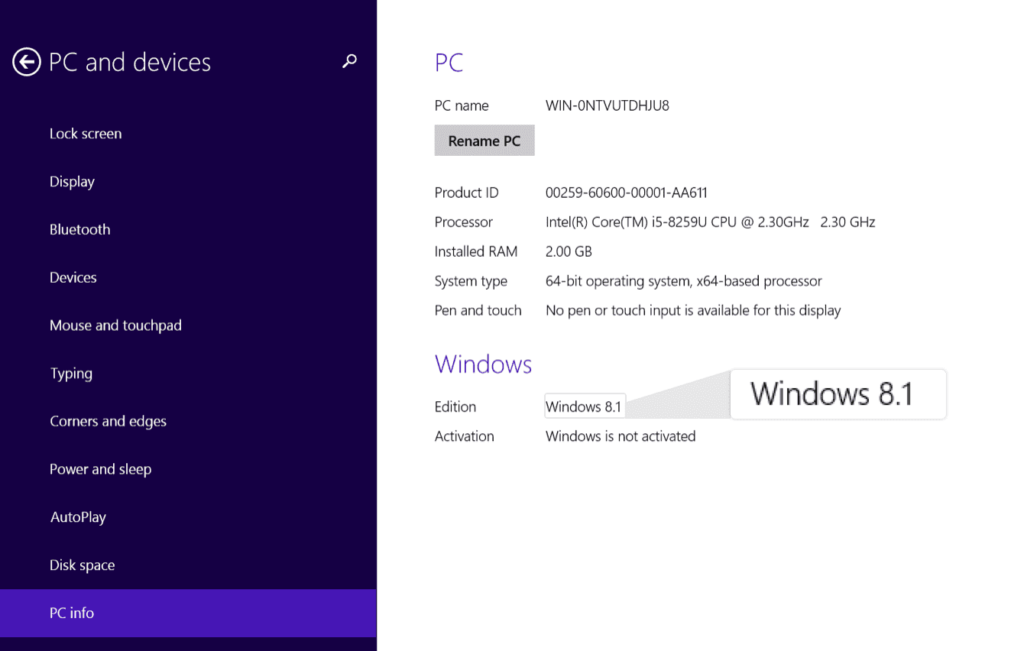This screenshot has width=1024, height=651.
Task: Open the Disk space section
Action: [x=81, y=565]
